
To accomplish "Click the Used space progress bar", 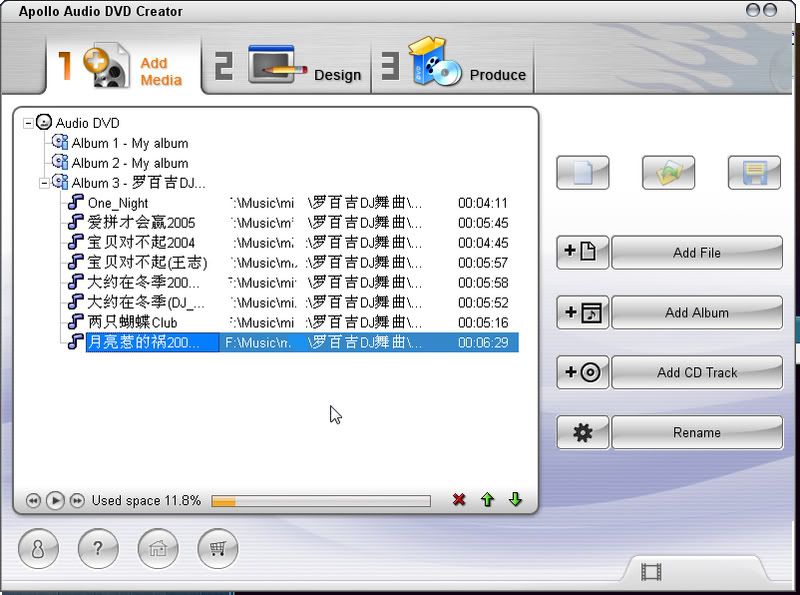I will [x=321, y=501].
